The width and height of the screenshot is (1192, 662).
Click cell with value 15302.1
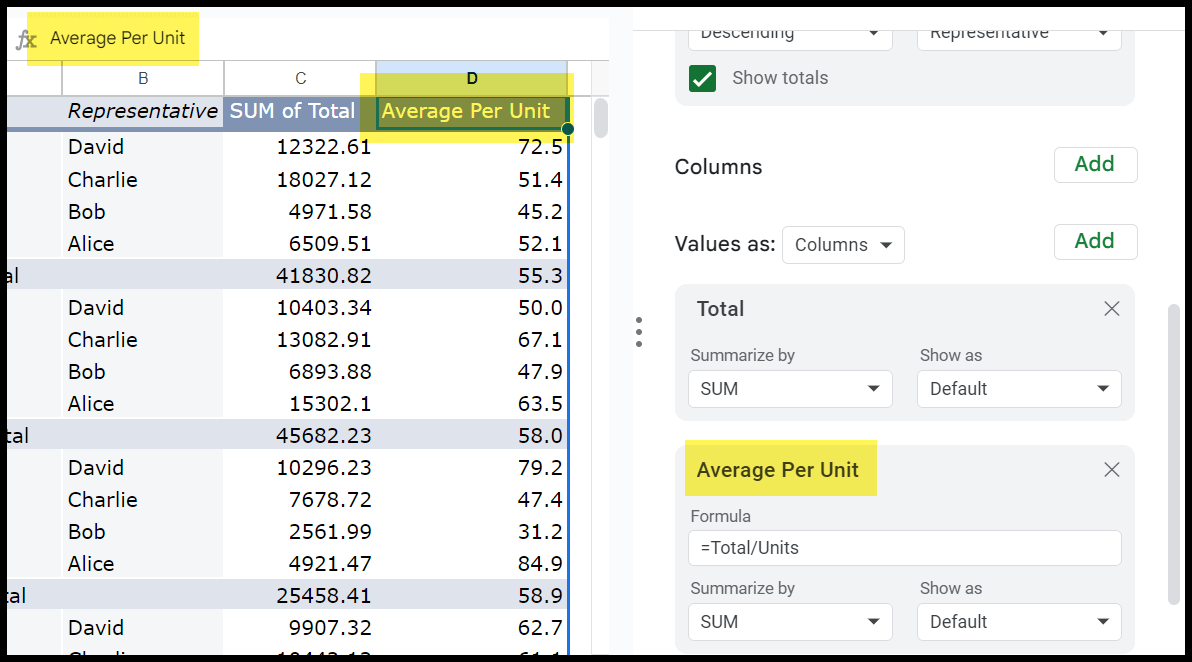[300, 403]
